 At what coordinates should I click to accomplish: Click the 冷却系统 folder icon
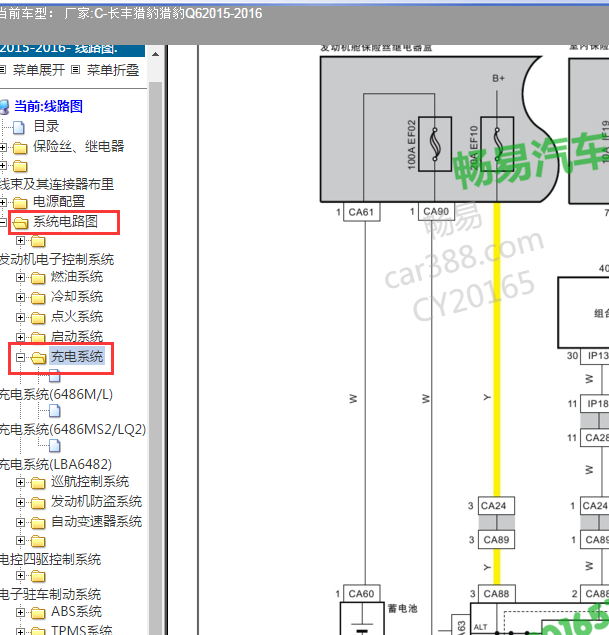click(x=38, y=298)
